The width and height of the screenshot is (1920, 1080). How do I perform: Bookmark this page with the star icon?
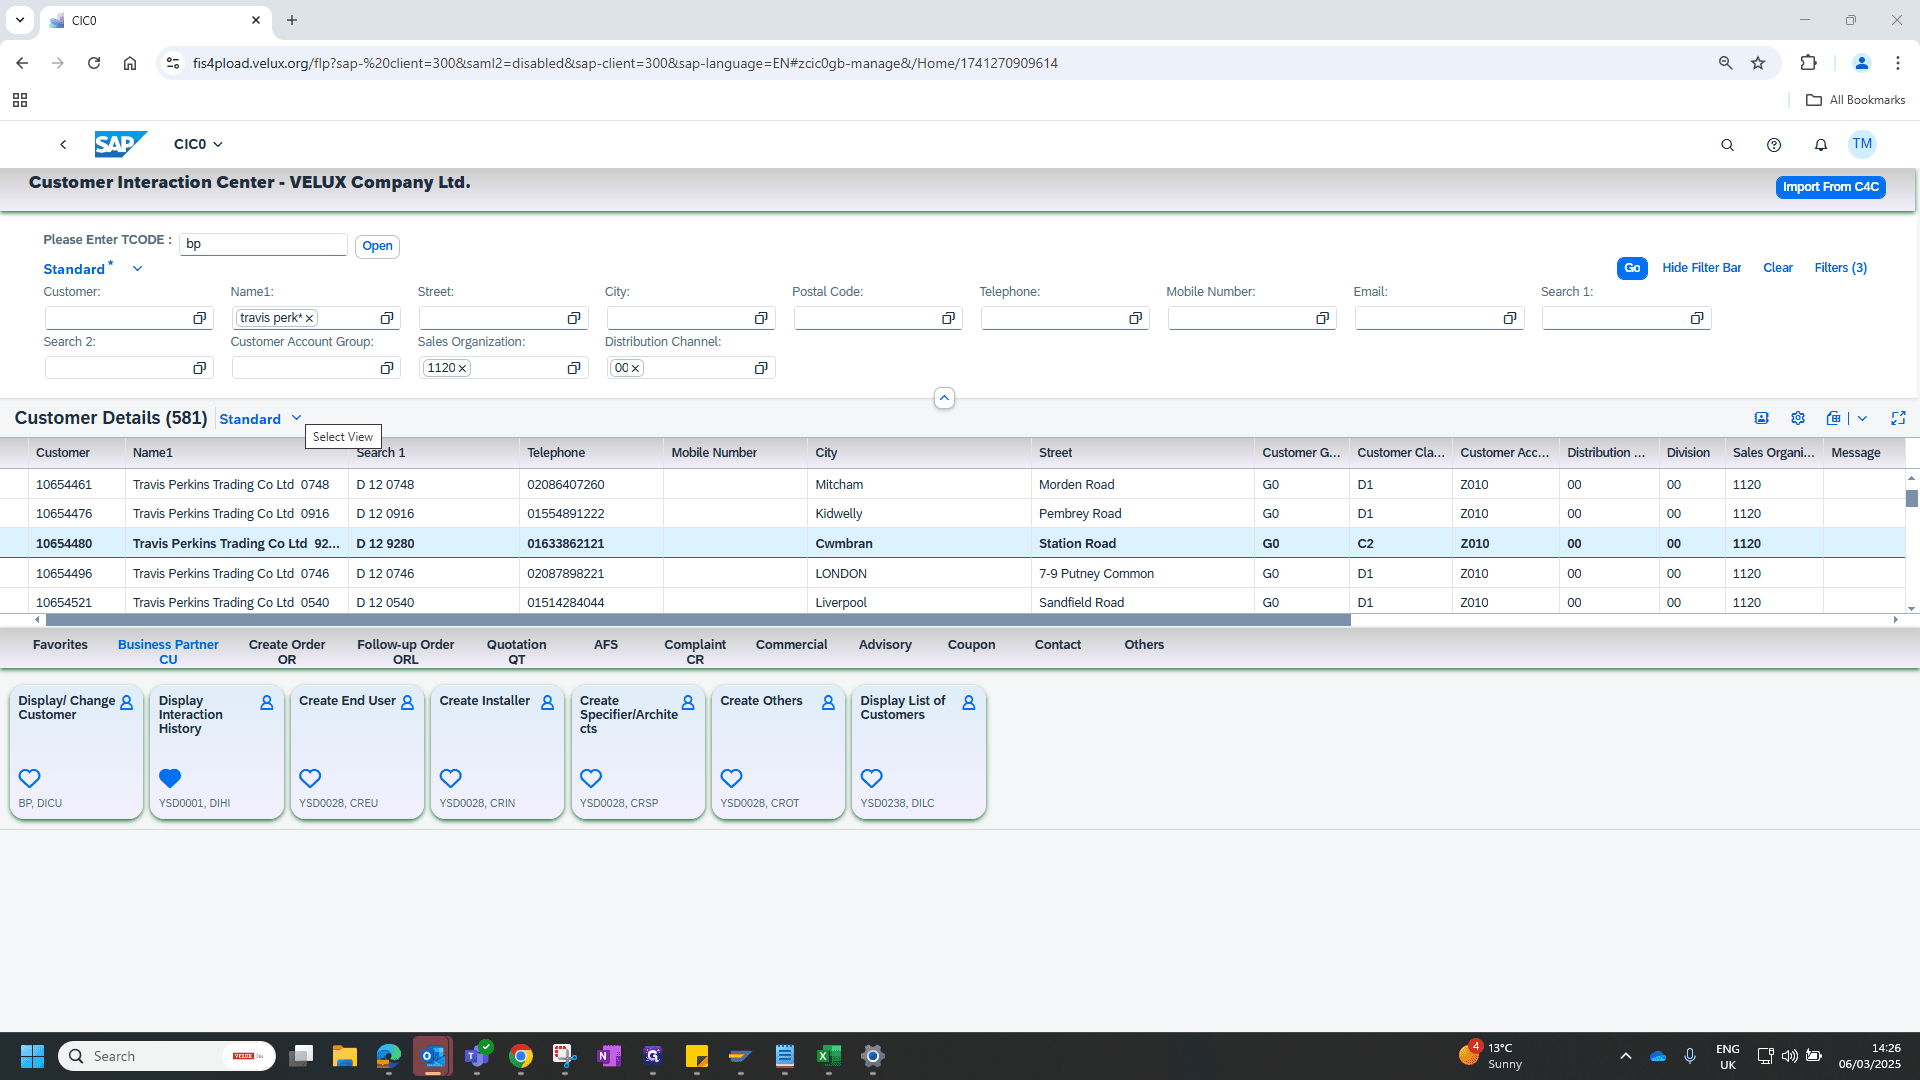1758,63
